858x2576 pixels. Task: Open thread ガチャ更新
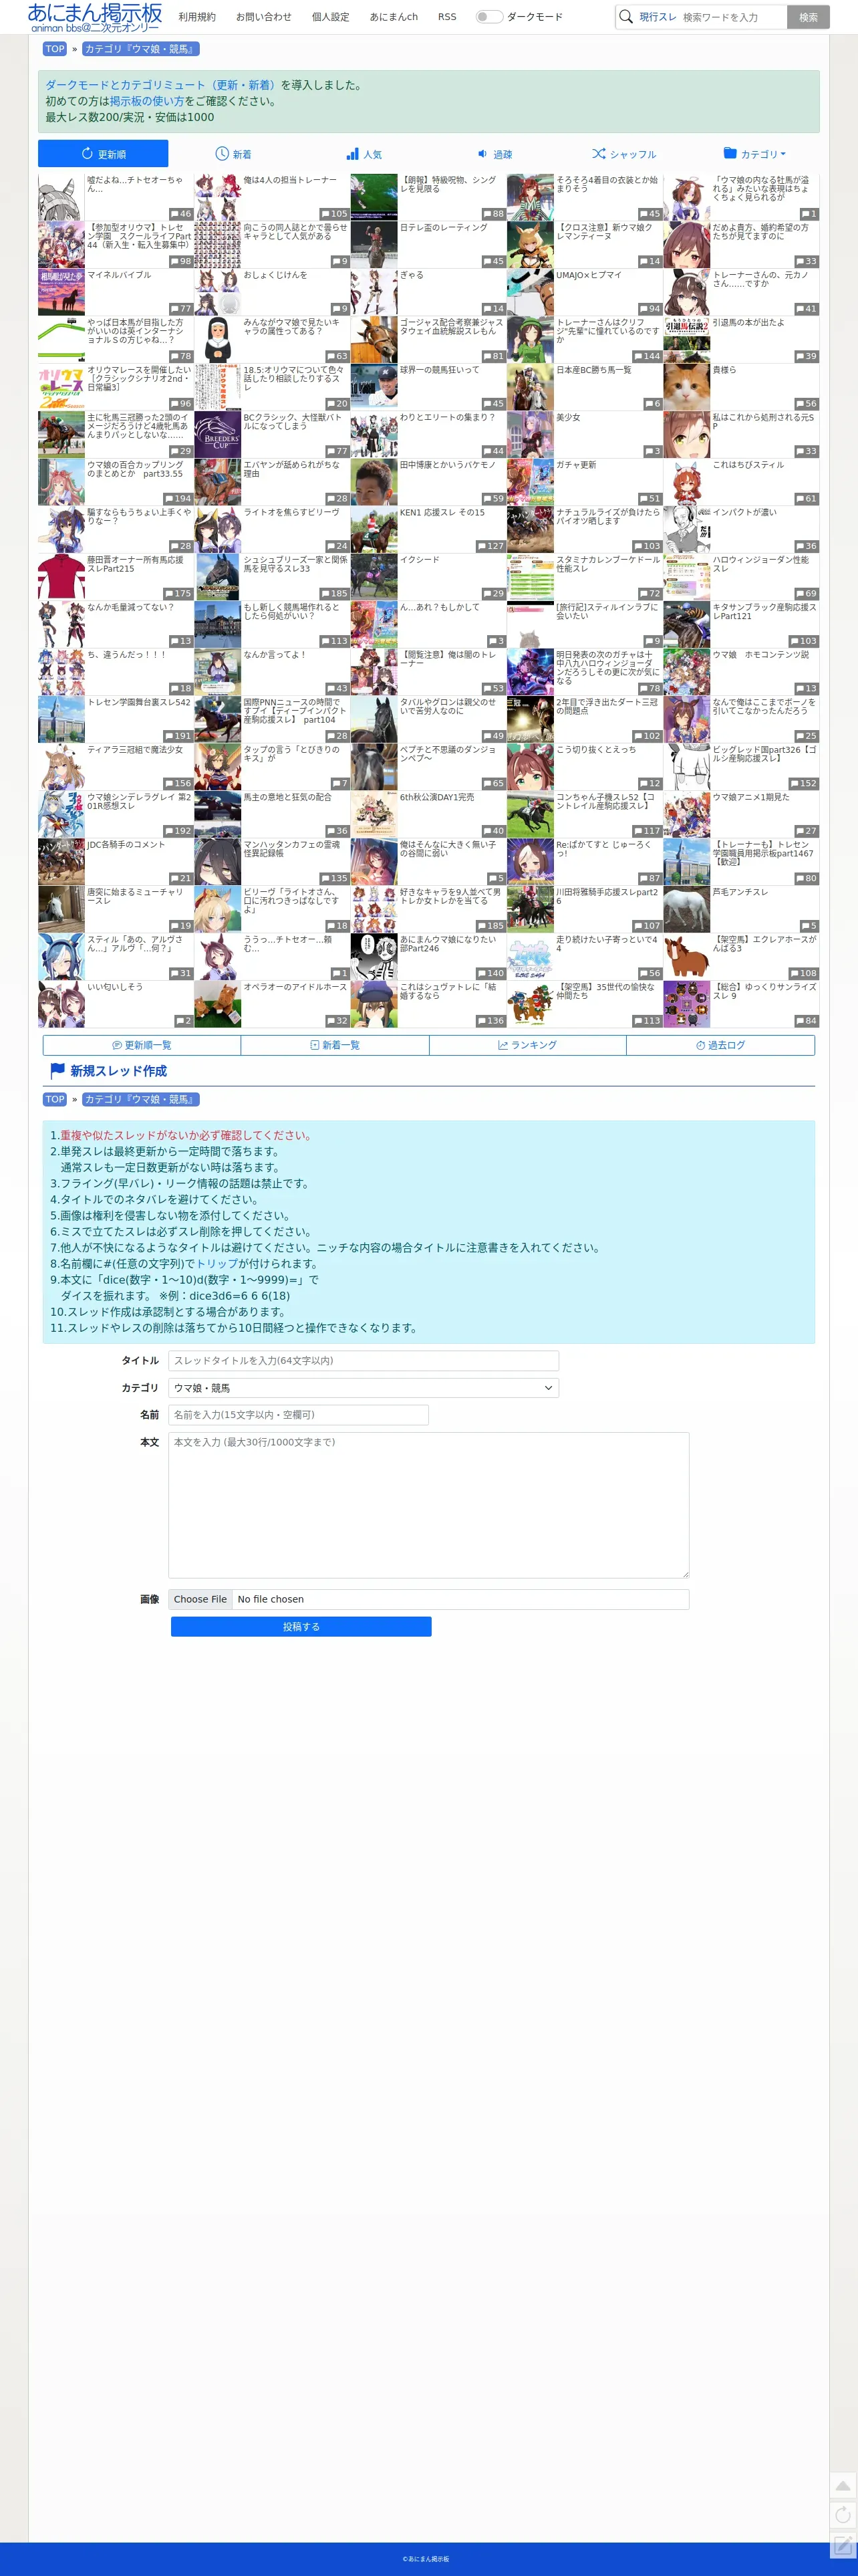[585, 481]
